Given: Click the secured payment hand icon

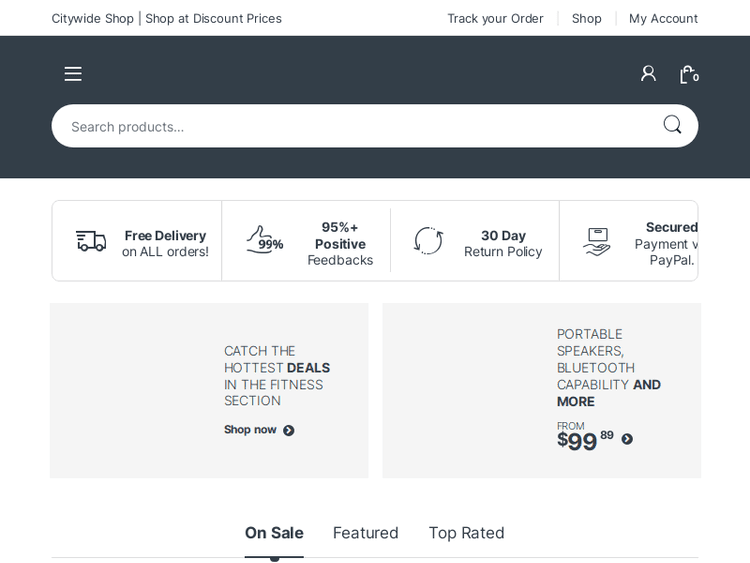Looking at the screenshot, I should click(597, 241).
